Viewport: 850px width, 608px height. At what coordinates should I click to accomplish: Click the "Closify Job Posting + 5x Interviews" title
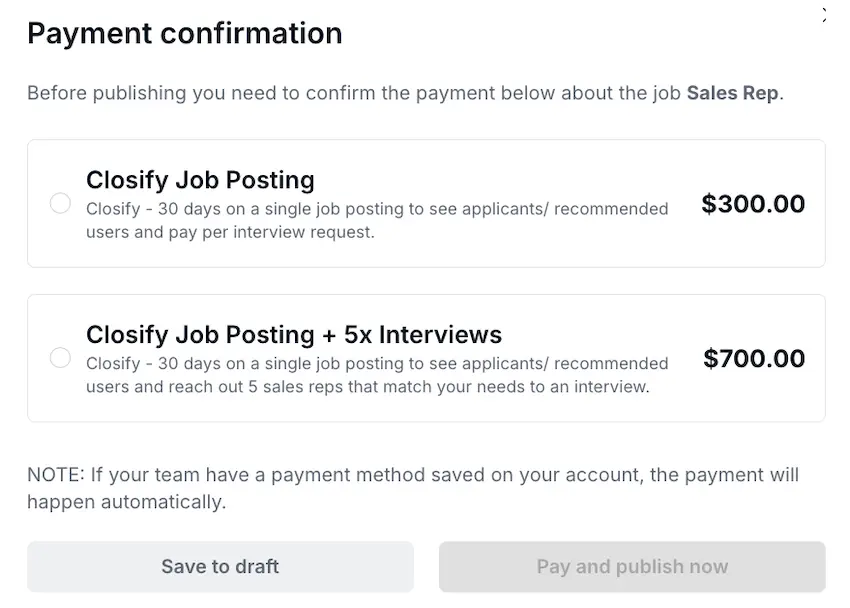point(294,334)
